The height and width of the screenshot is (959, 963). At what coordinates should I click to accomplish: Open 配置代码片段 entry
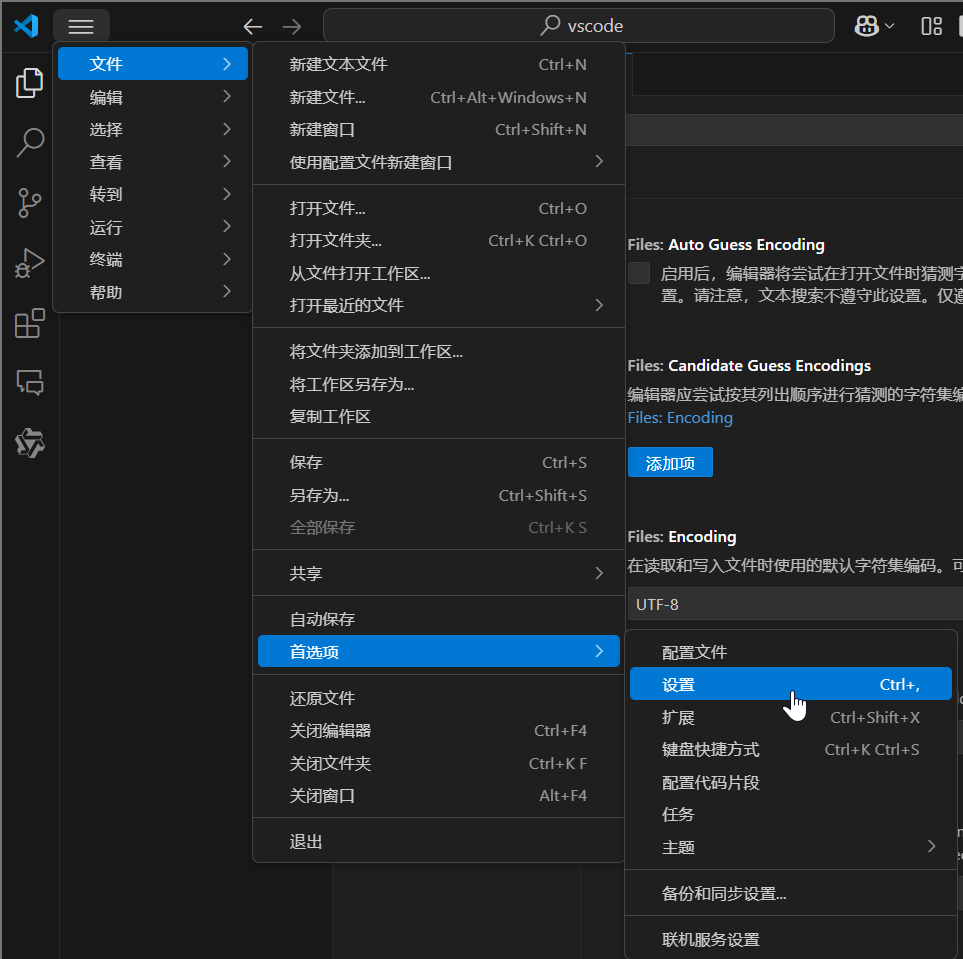point(790,782)
